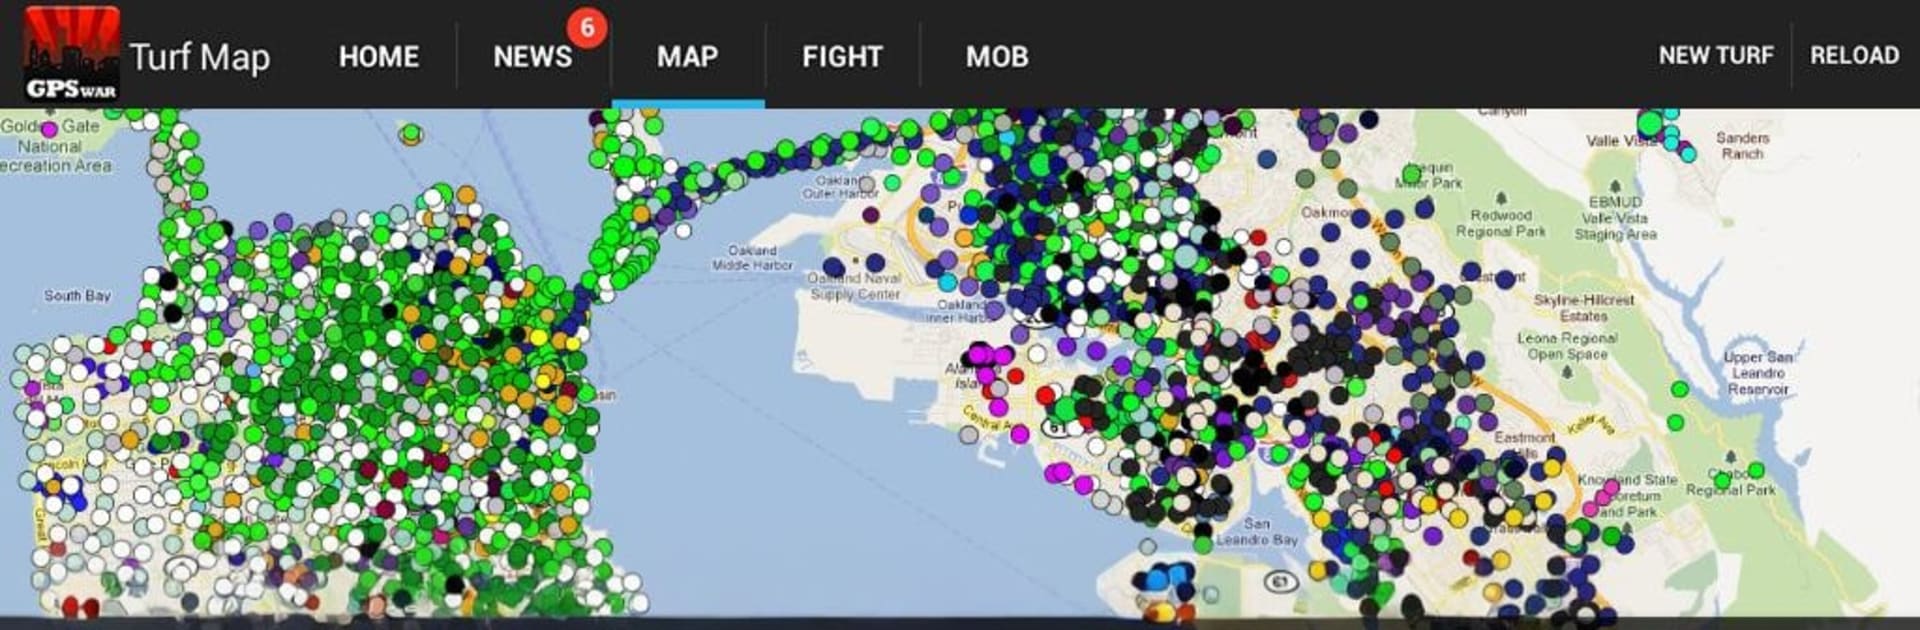Viewport: 1920px width, 630px height.
Task: Switch to the FIGHT tab
Action: tap(842, 56)
